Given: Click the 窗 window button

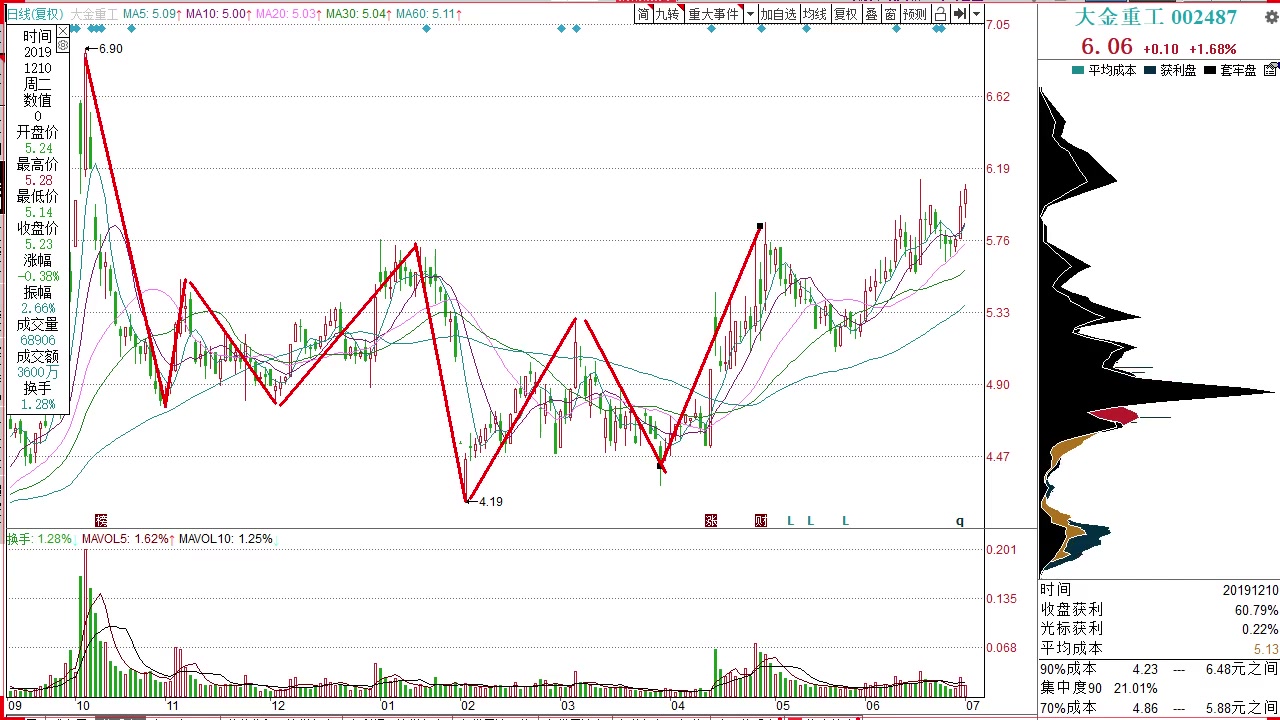Looking at the screenshot, I should tap(890, 14).
